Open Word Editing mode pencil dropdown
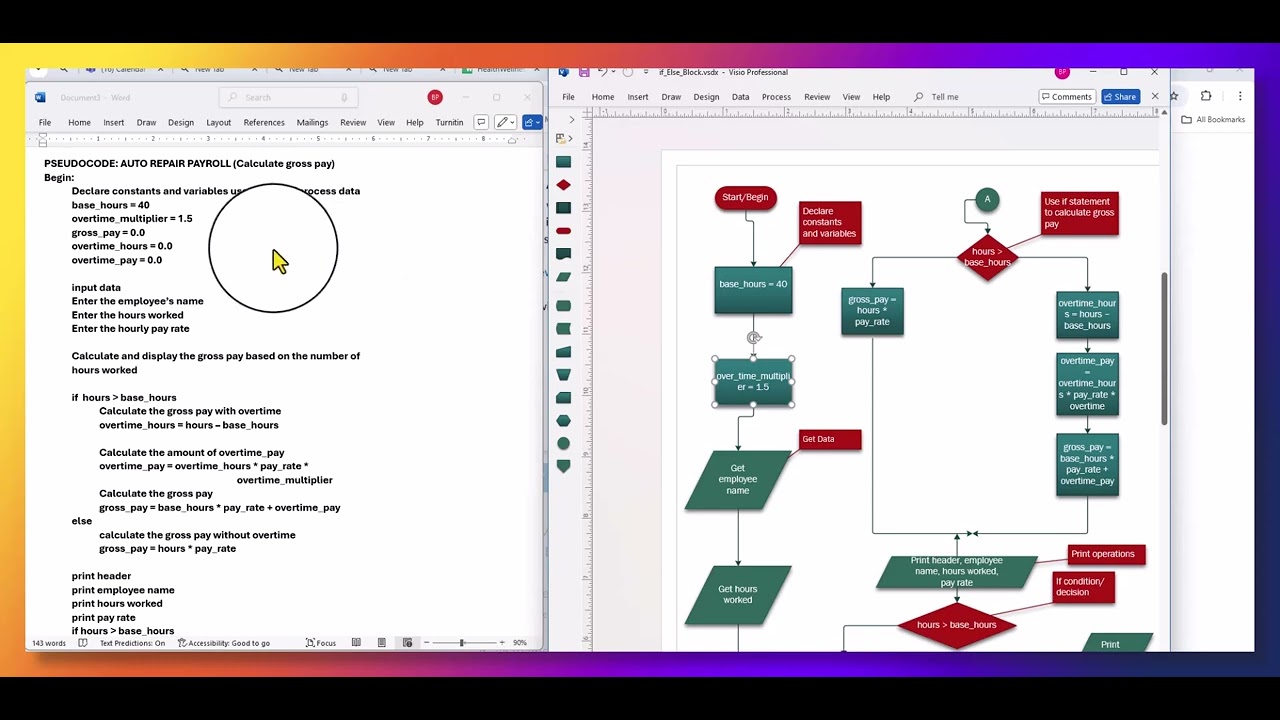 [x=507, y=122]
